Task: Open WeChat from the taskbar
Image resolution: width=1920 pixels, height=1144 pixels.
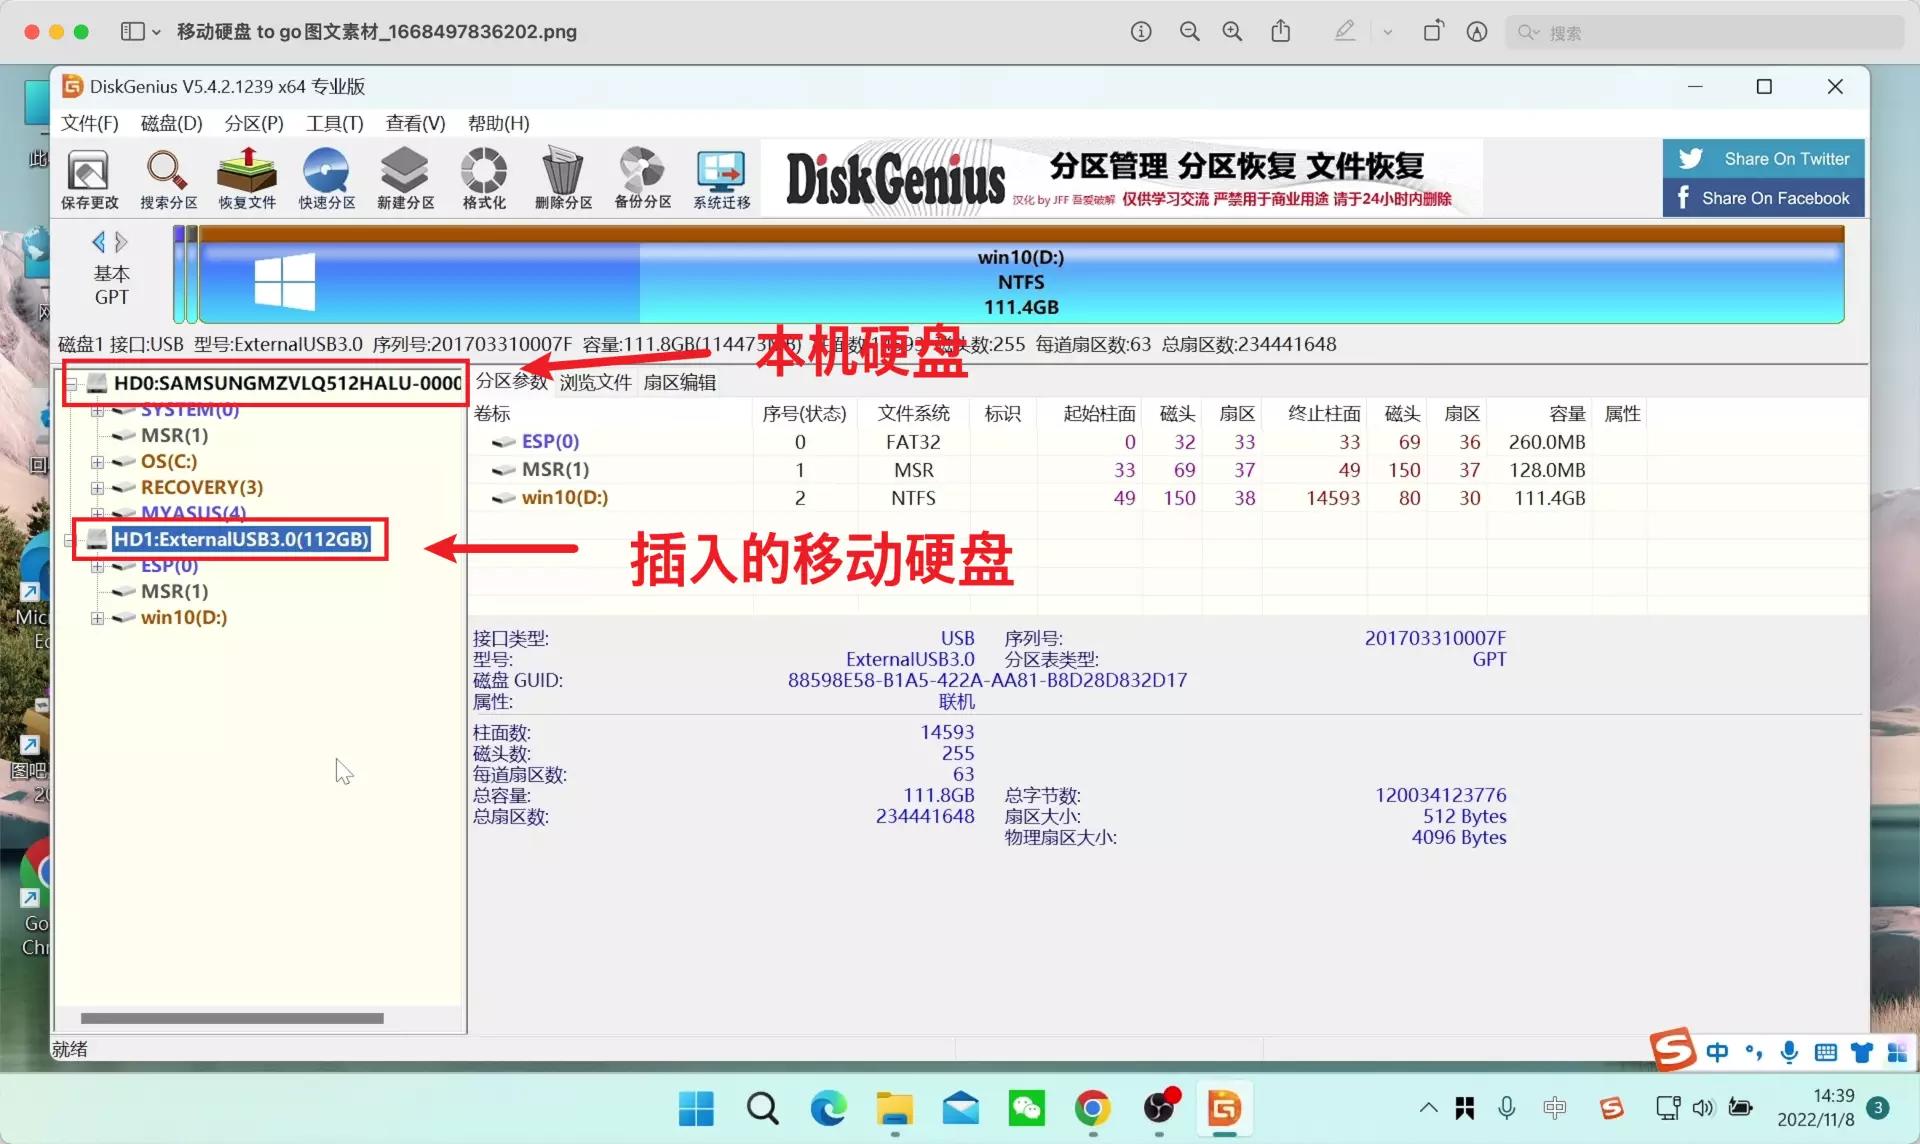Action: [1027, 1108]
